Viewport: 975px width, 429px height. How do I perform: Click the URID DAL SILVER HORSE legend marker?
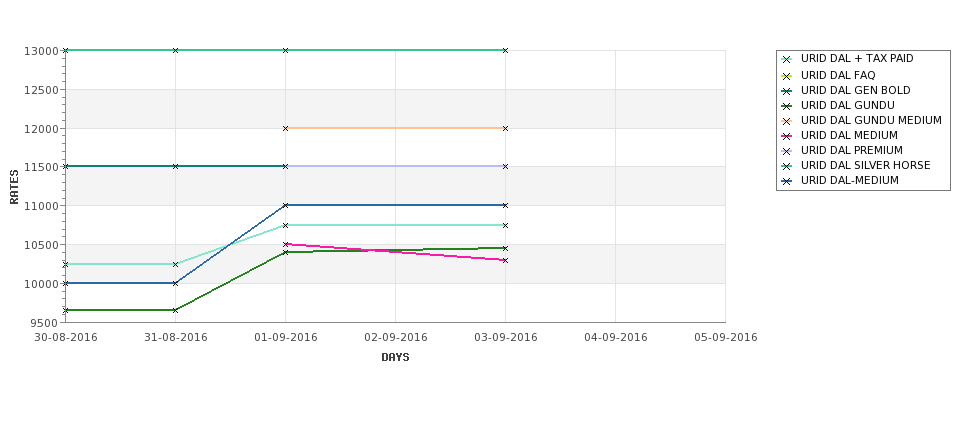point(787,166)
